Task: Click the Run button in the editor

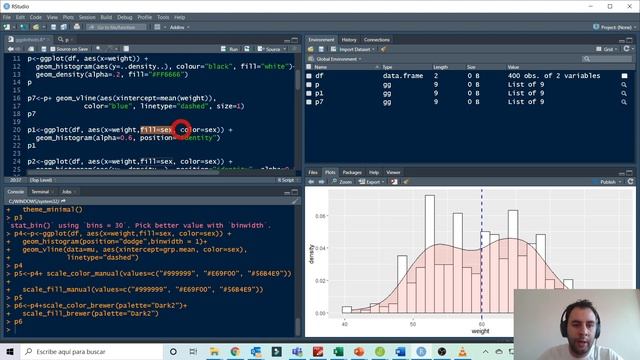Action: point(230,49)
